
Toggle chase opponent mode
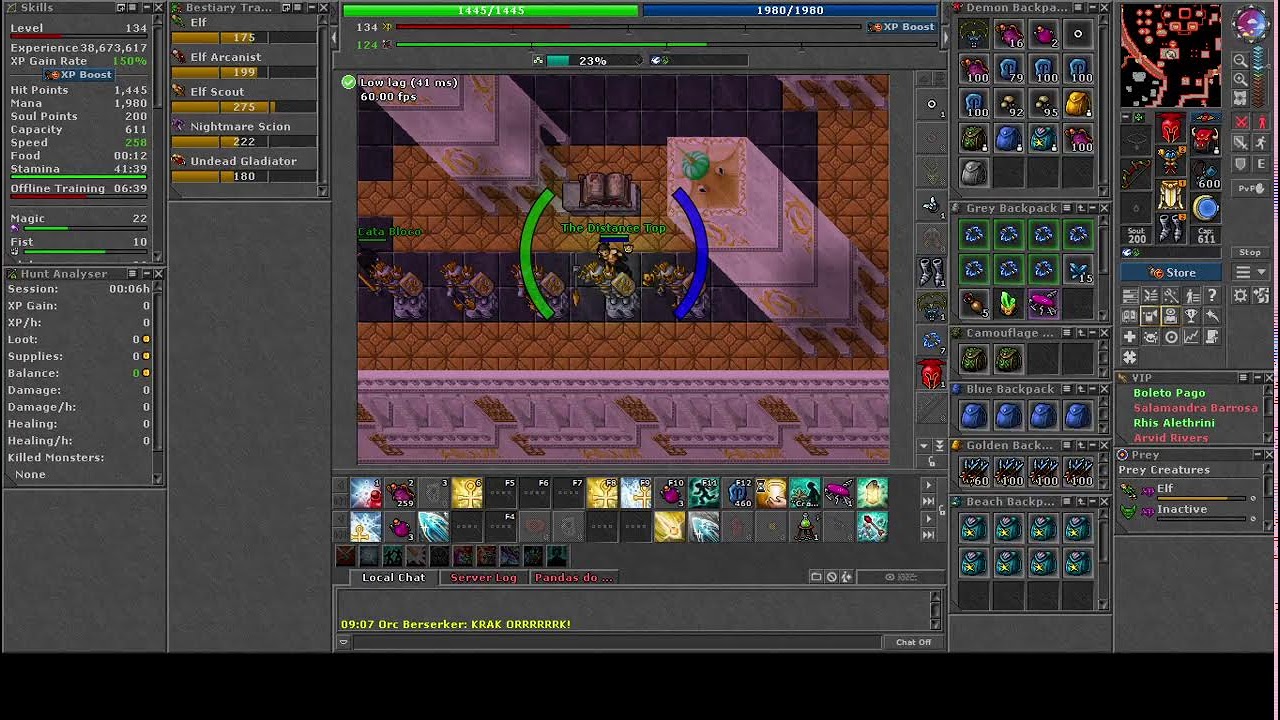(x=1261, y=144)
